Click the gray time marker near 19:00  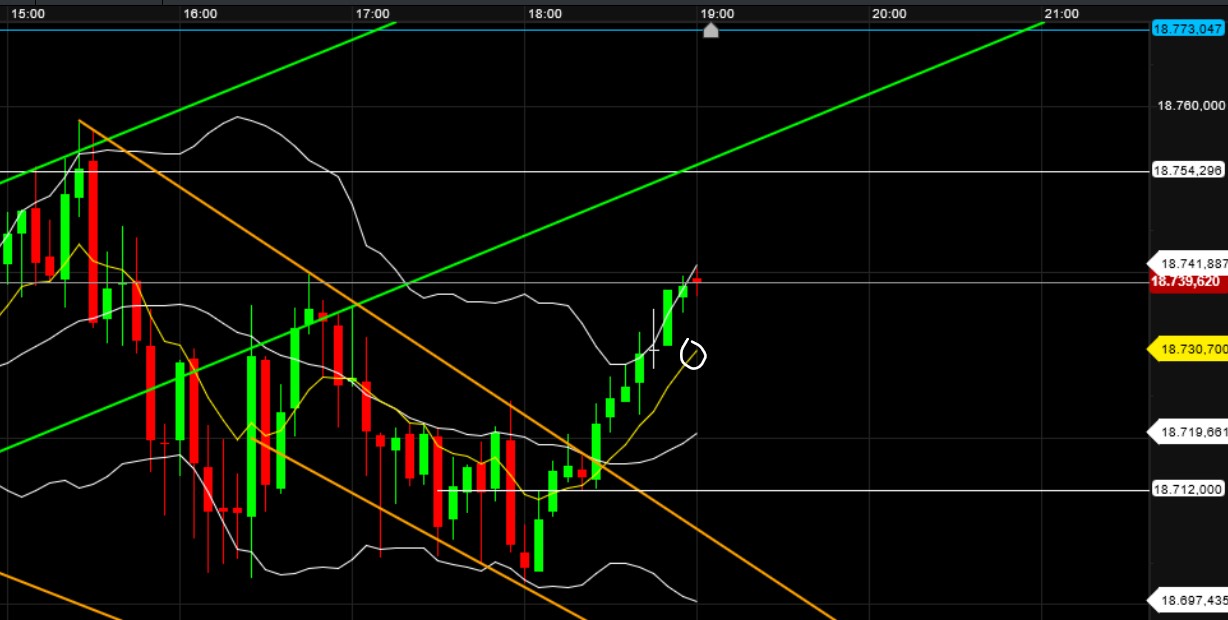710,30
